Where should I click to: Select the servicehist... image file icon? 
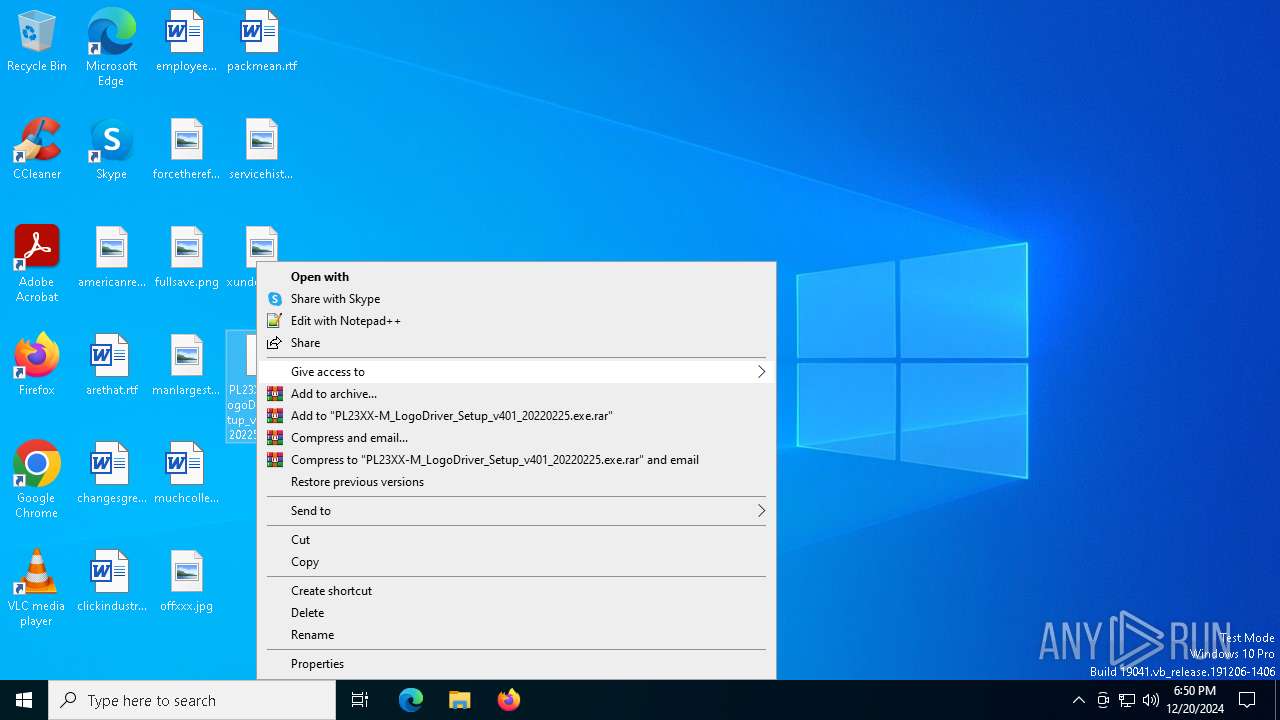[x=261, y=150]
